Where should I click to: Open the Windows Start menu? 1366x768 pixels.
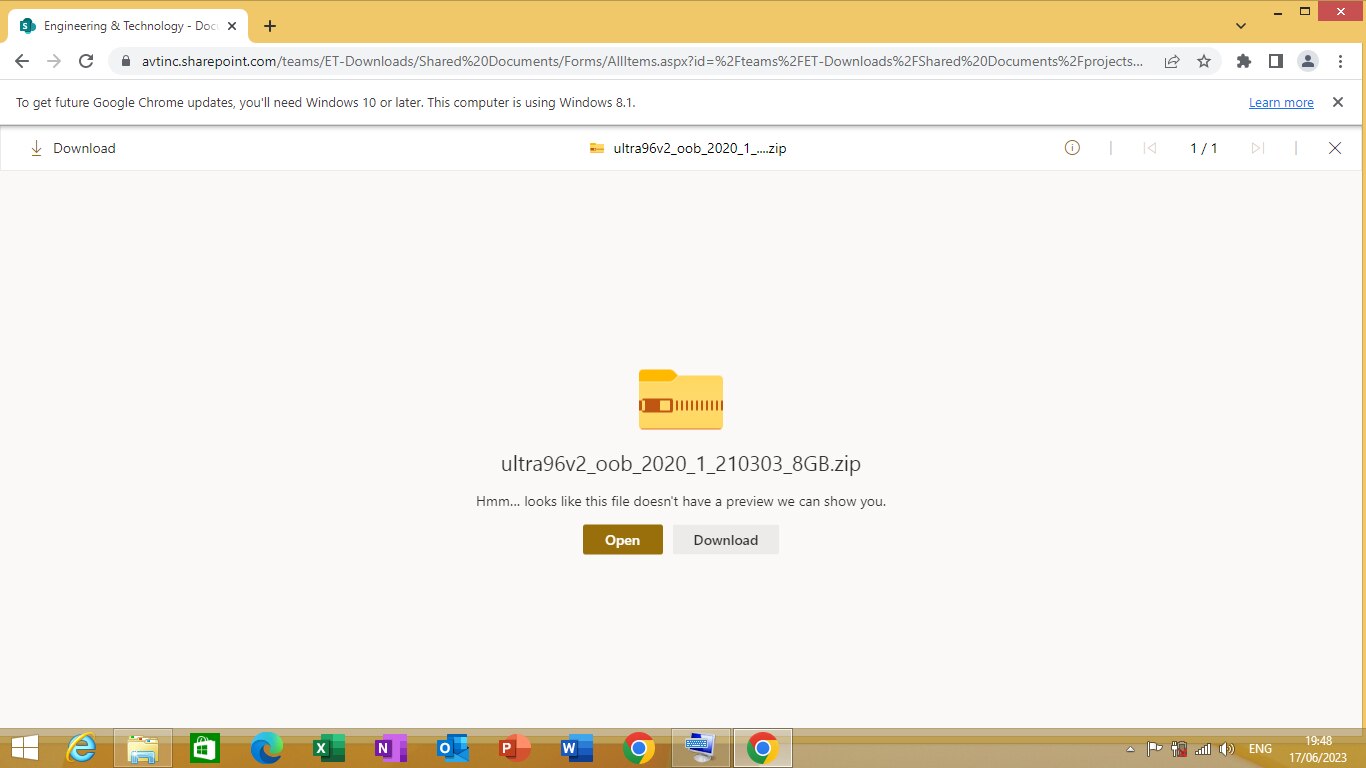pos(24,748)
